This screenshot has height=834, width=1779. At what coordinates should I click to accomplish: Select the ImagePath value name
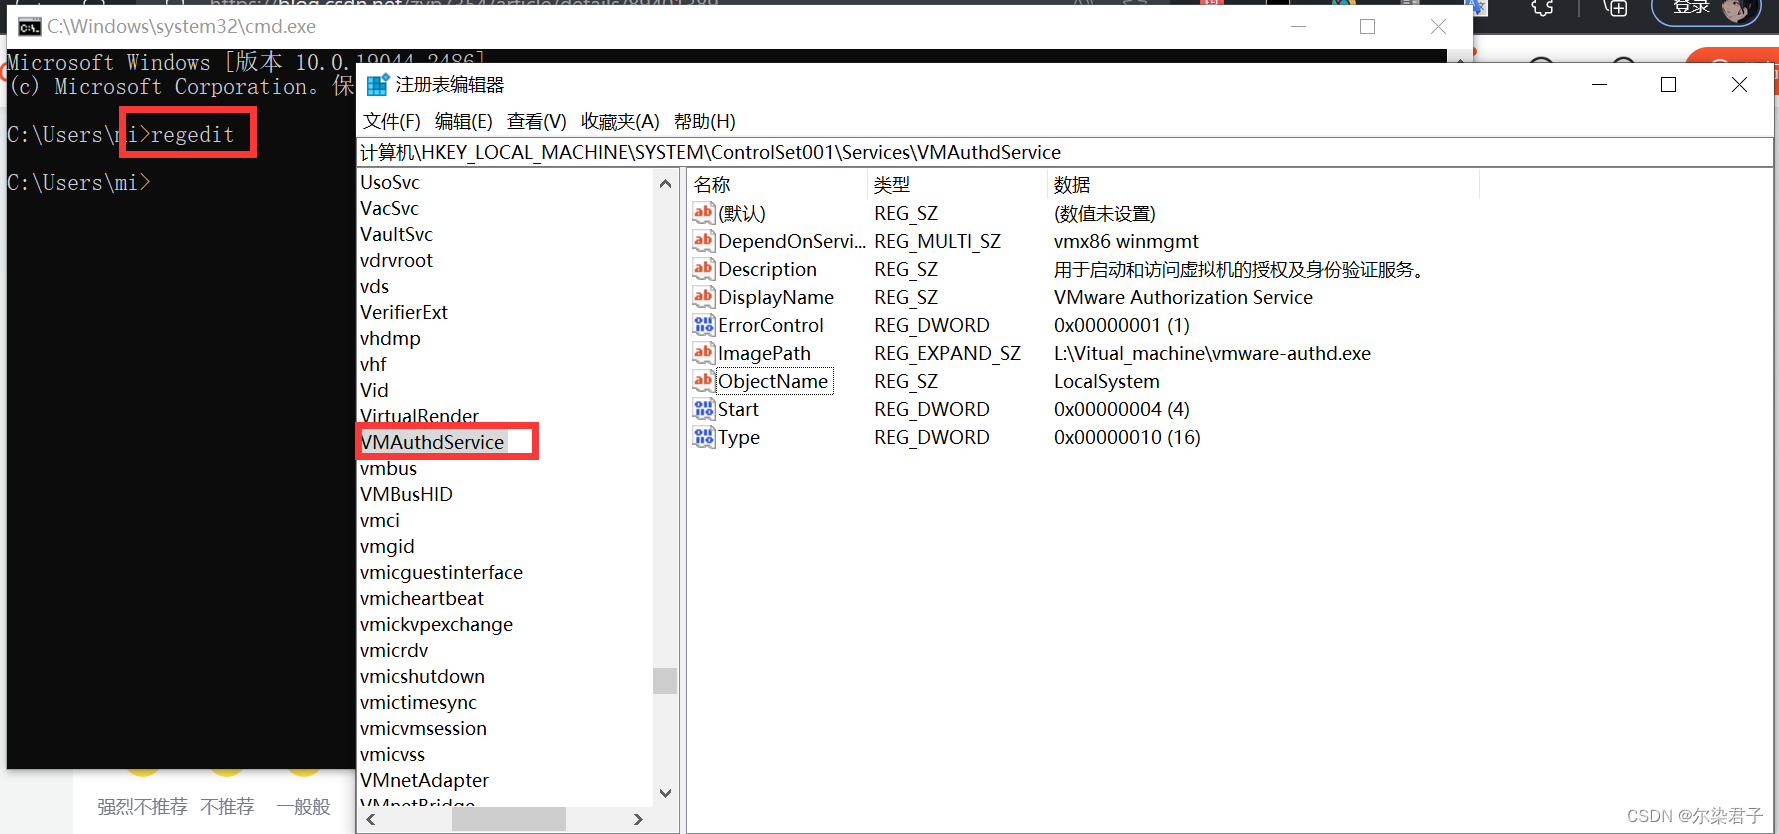tap(764, 353)
